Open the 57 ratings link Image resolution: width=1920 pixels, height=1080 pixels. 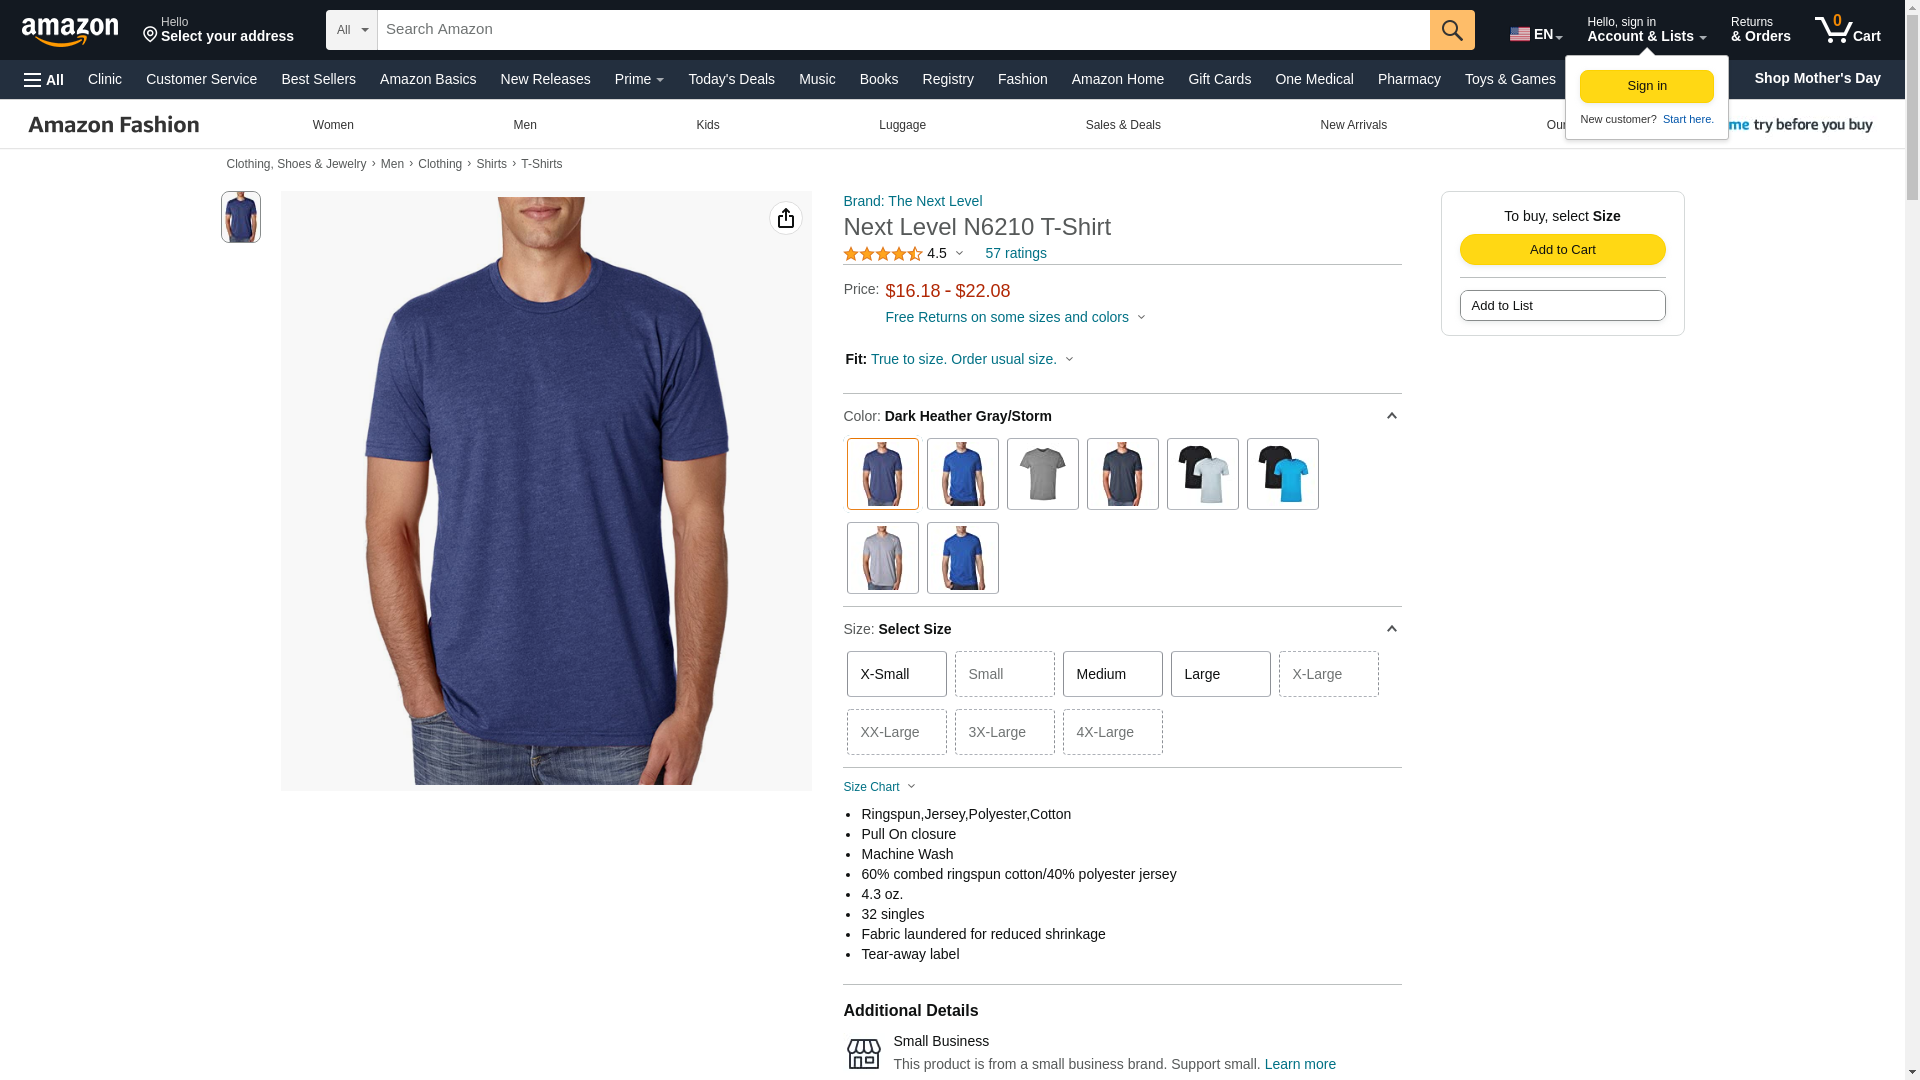coord(1016,254)
